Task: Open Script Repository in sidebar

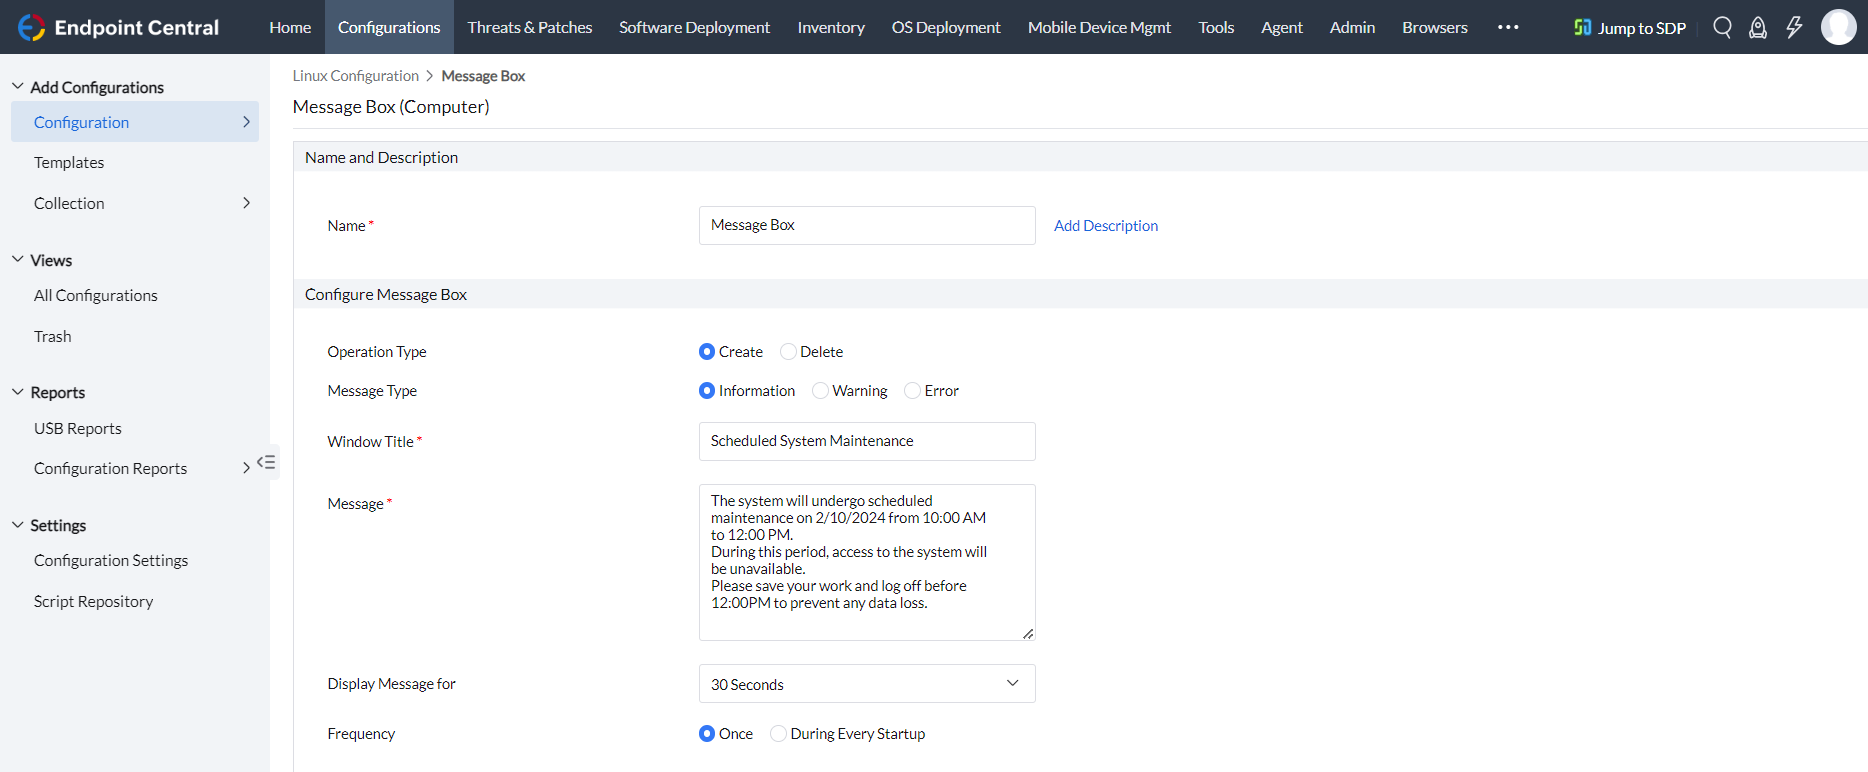Action: pos(94,601)
